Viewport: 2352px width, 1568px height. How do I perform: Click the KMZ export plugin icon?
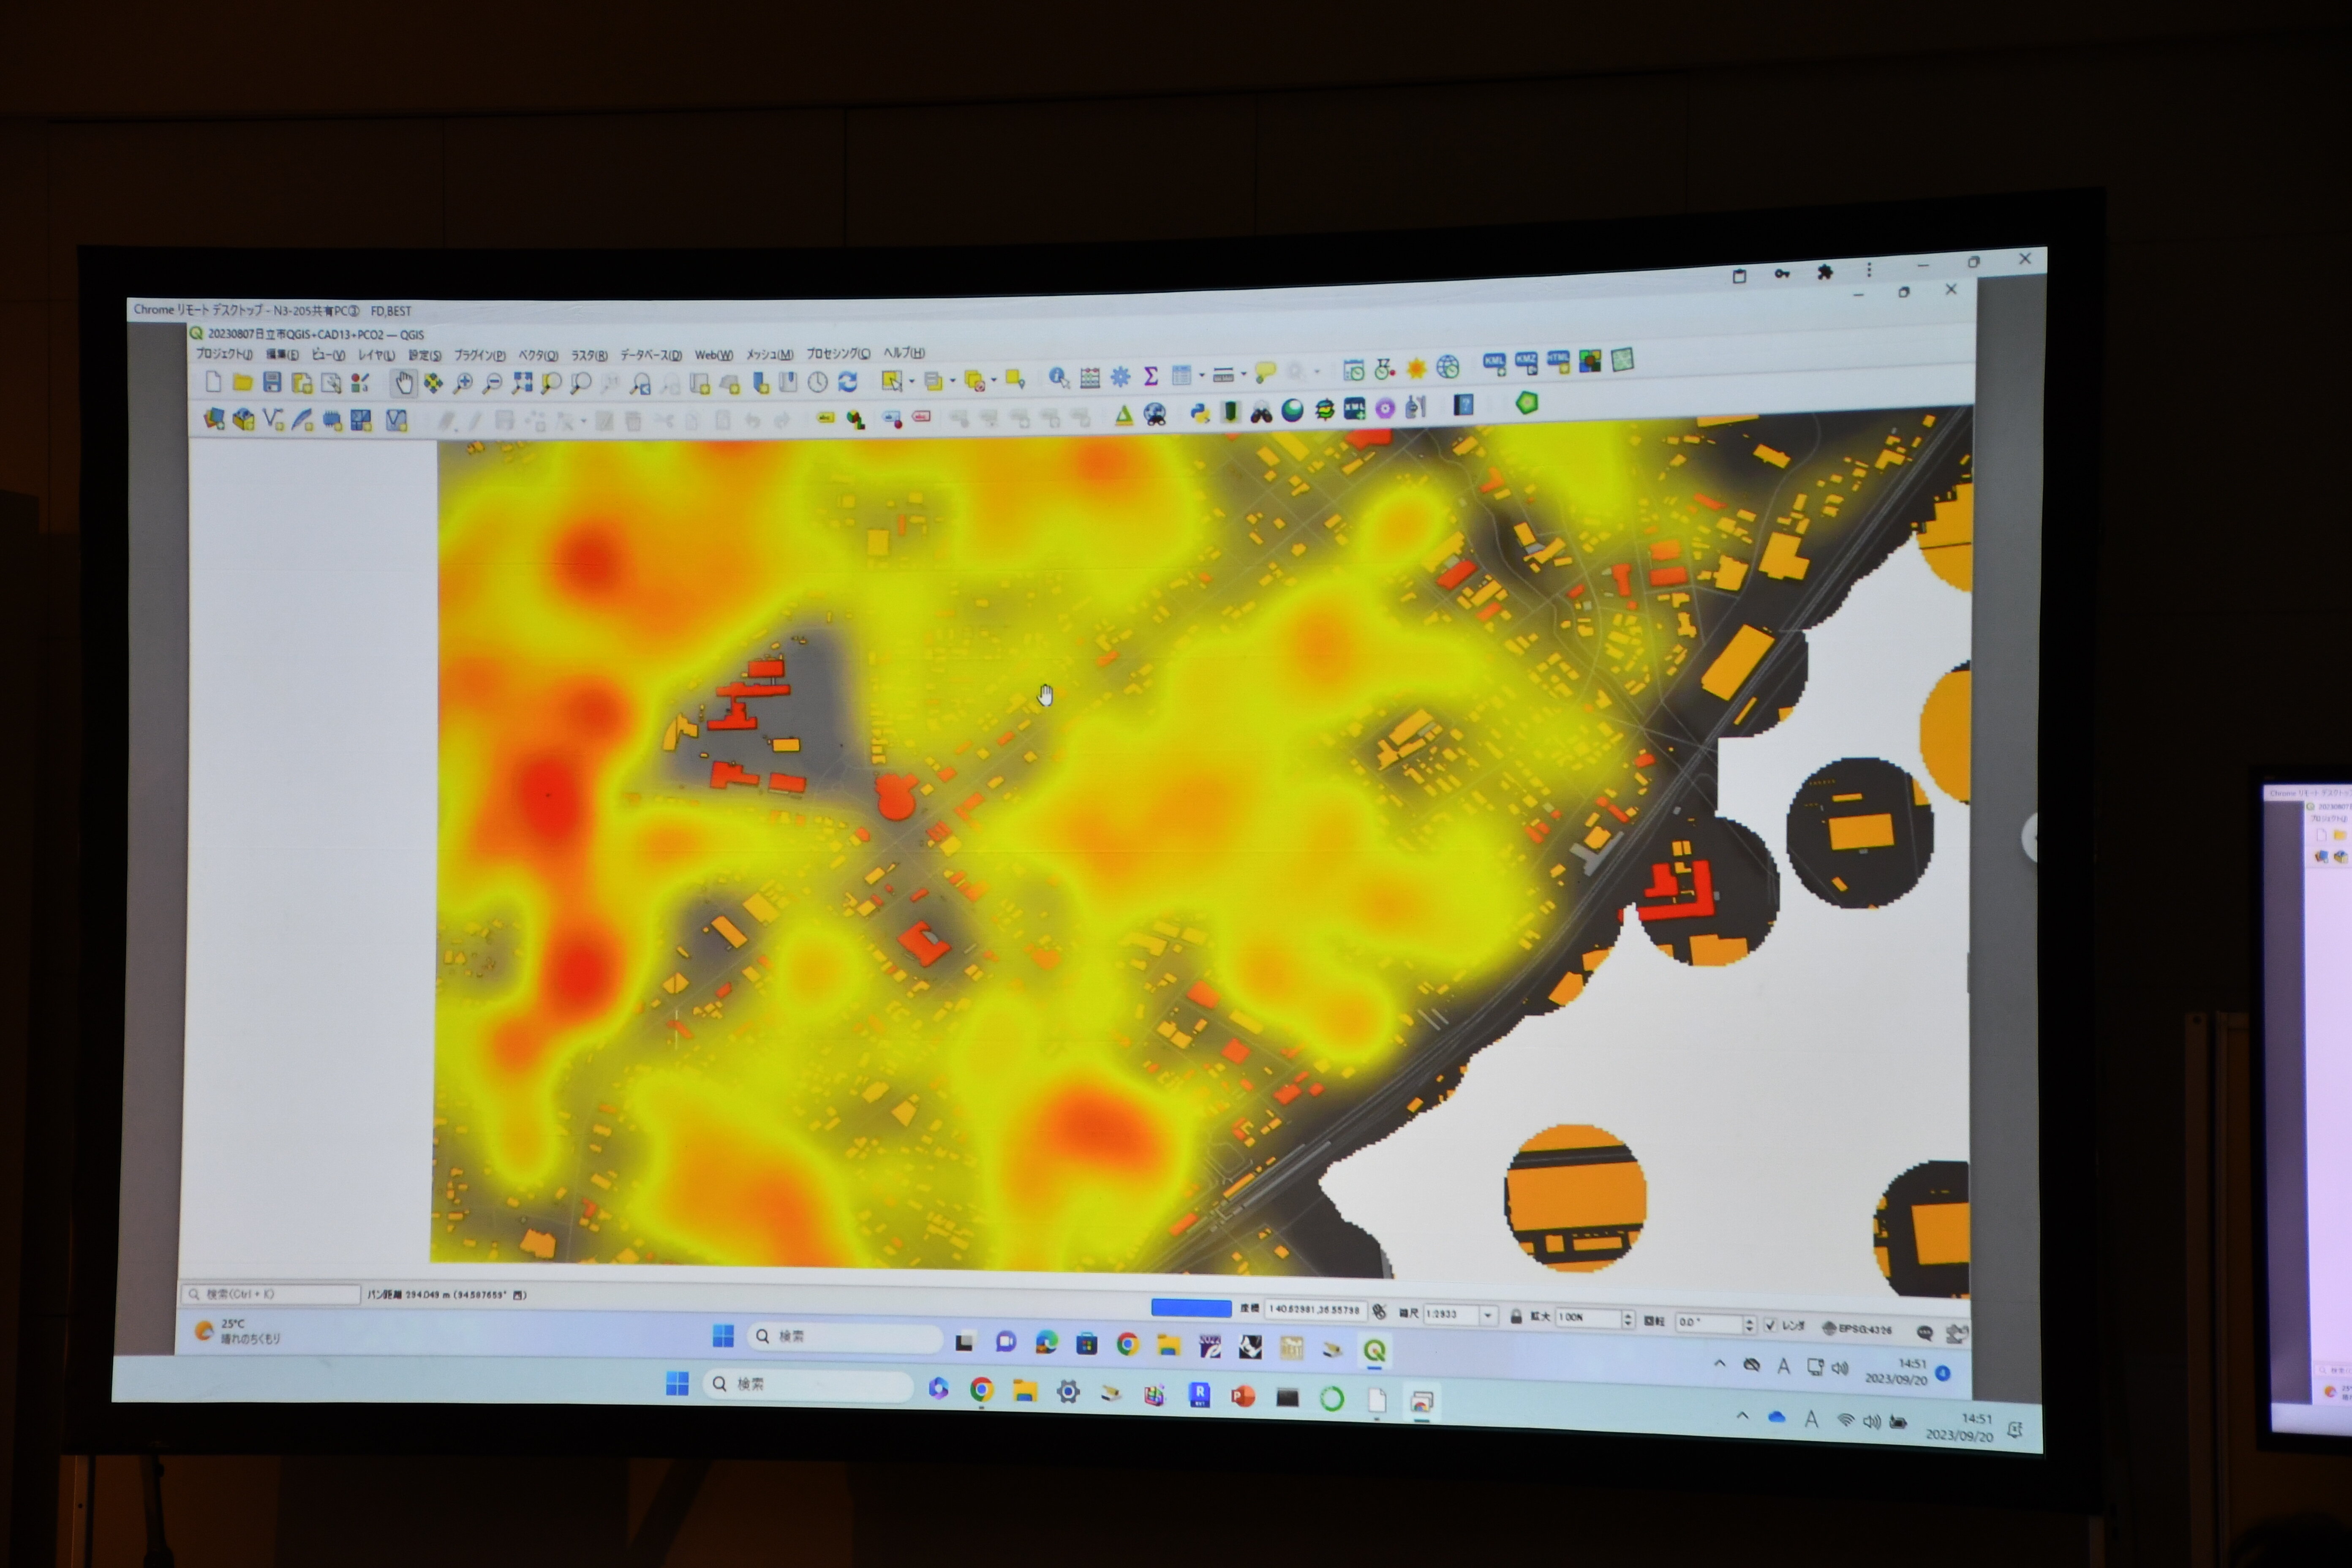click(x=1526, y=363)
